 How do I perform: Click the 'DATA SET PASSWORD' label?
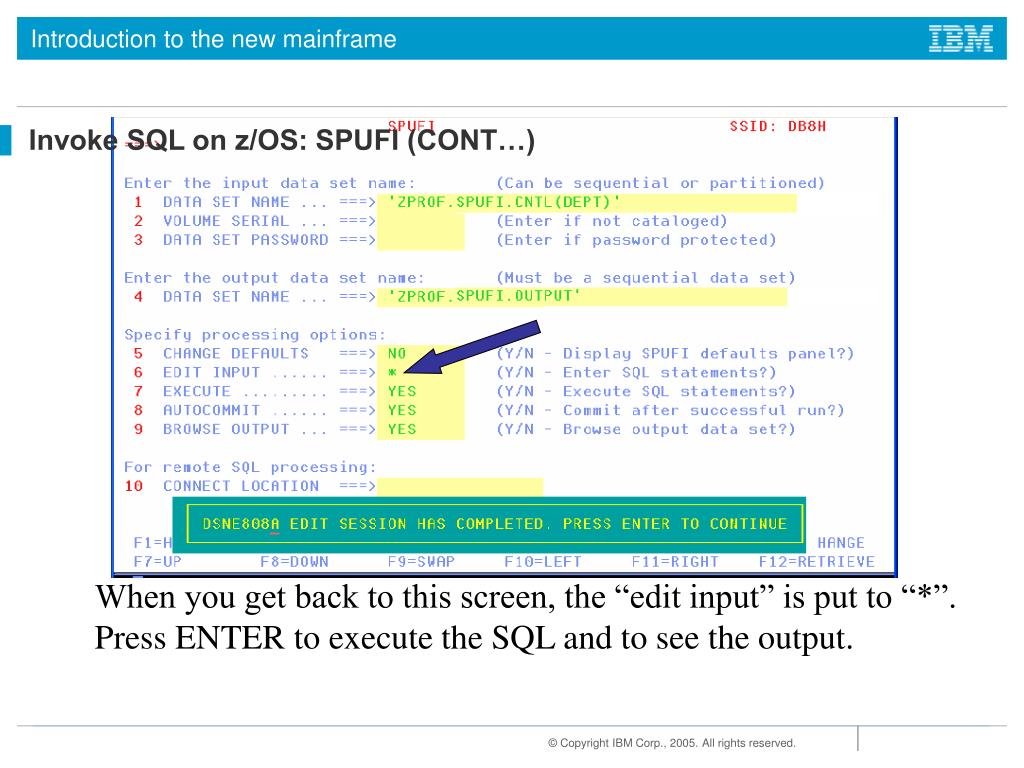(x=246, y=240)
